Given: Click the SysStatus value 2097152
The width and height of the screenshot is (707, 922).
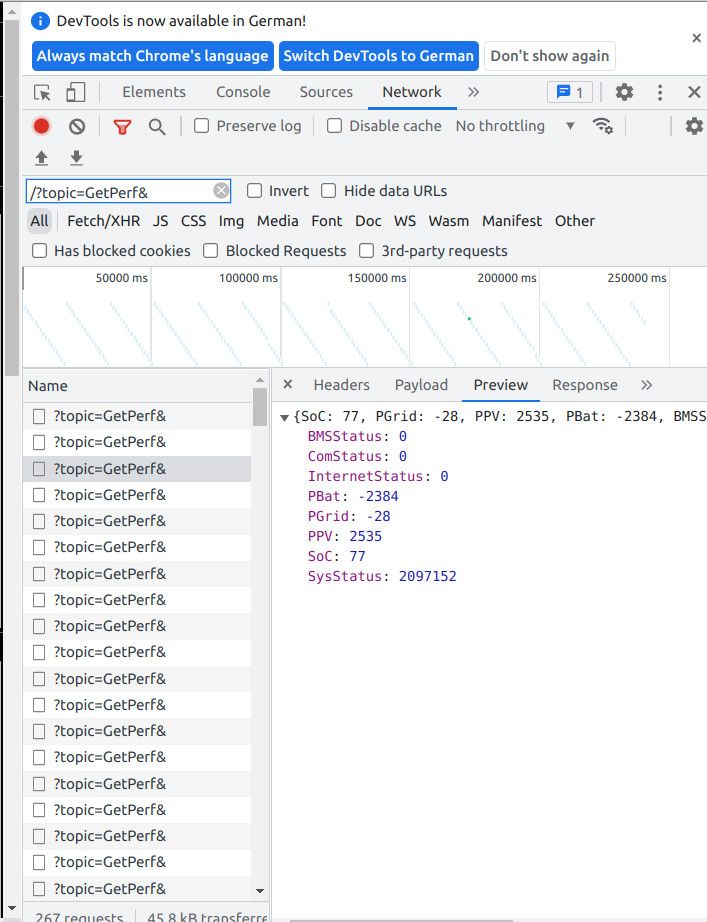Looking at the screenshot, I should [x=428, y=576].
